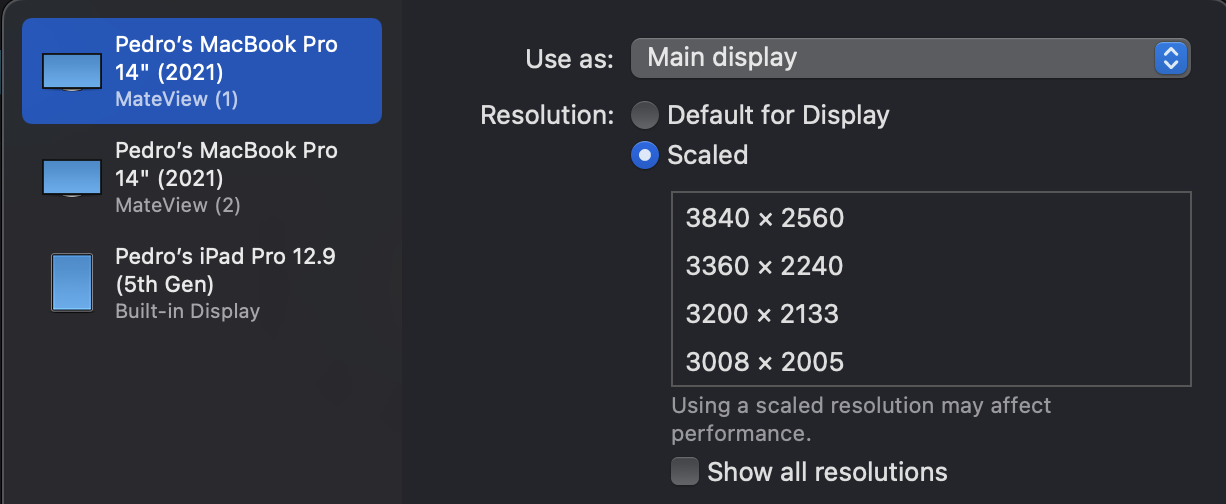Select the MateView (2) display entry
Viewport: 1226px width, 504px height.
coord(202,177)
